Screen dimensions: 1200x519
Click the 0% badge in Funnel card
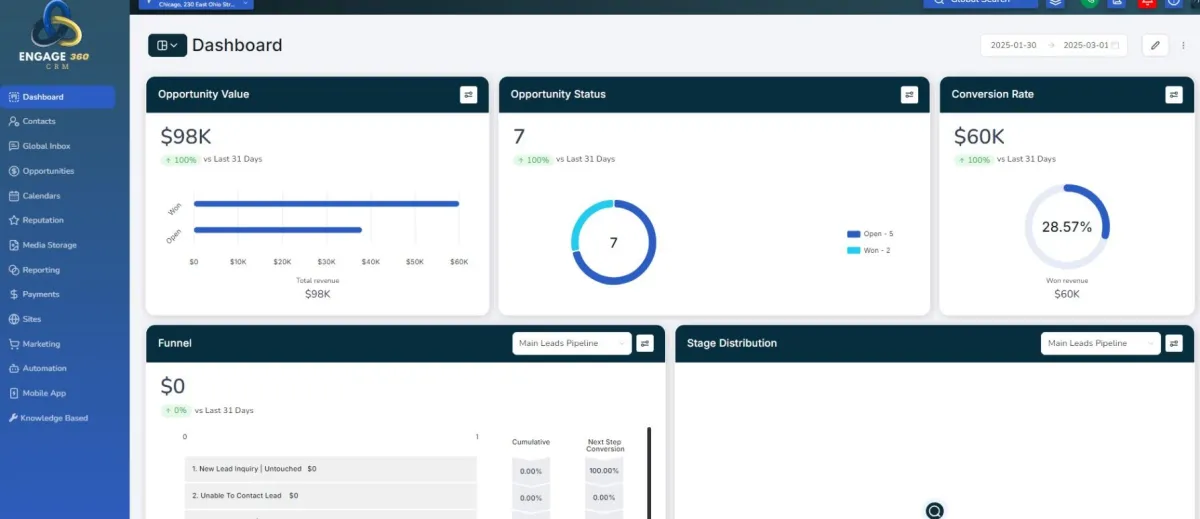click(175, 411)
